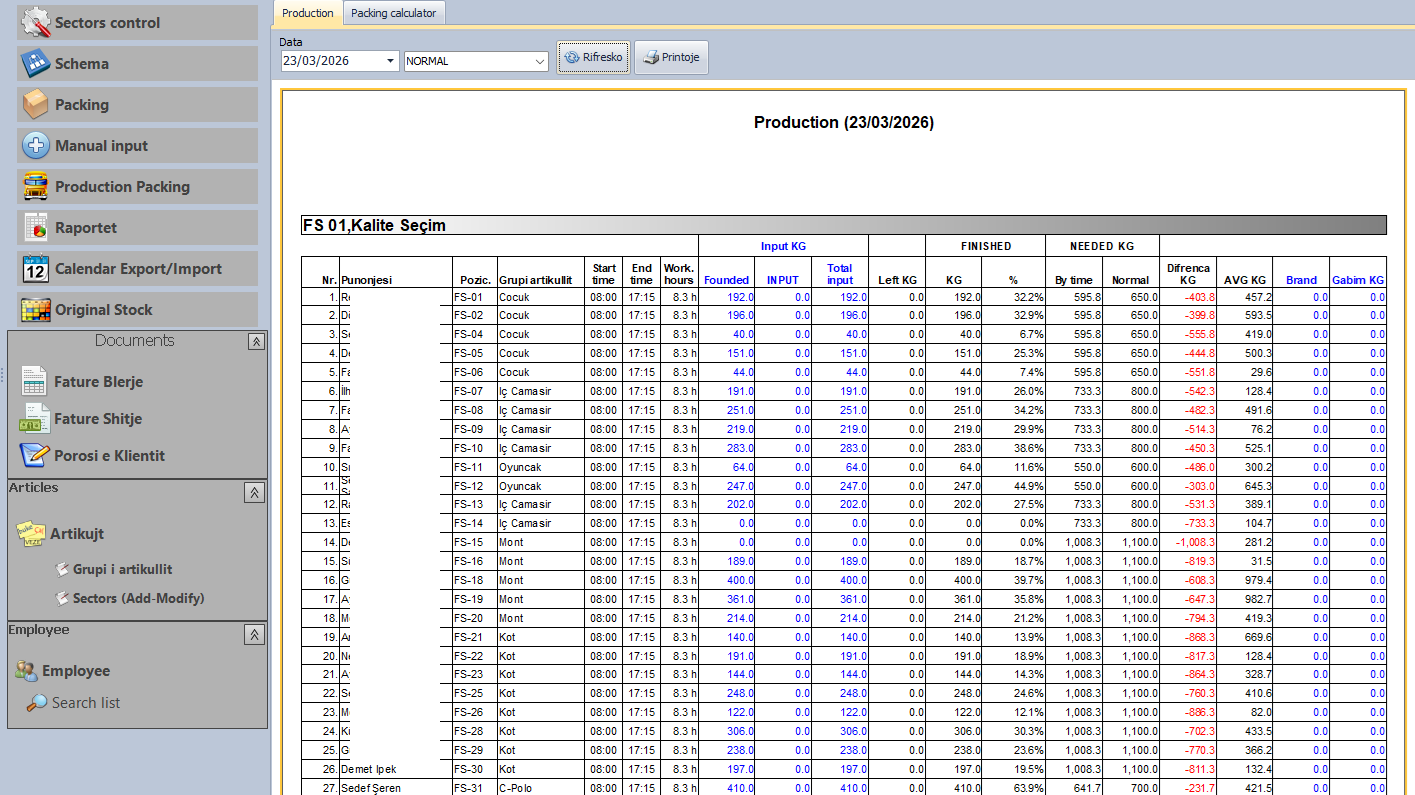Viewport: 1415px width, 795px height.
Task: Open Production Packing via its bus icon
Action: click(36, 186)
